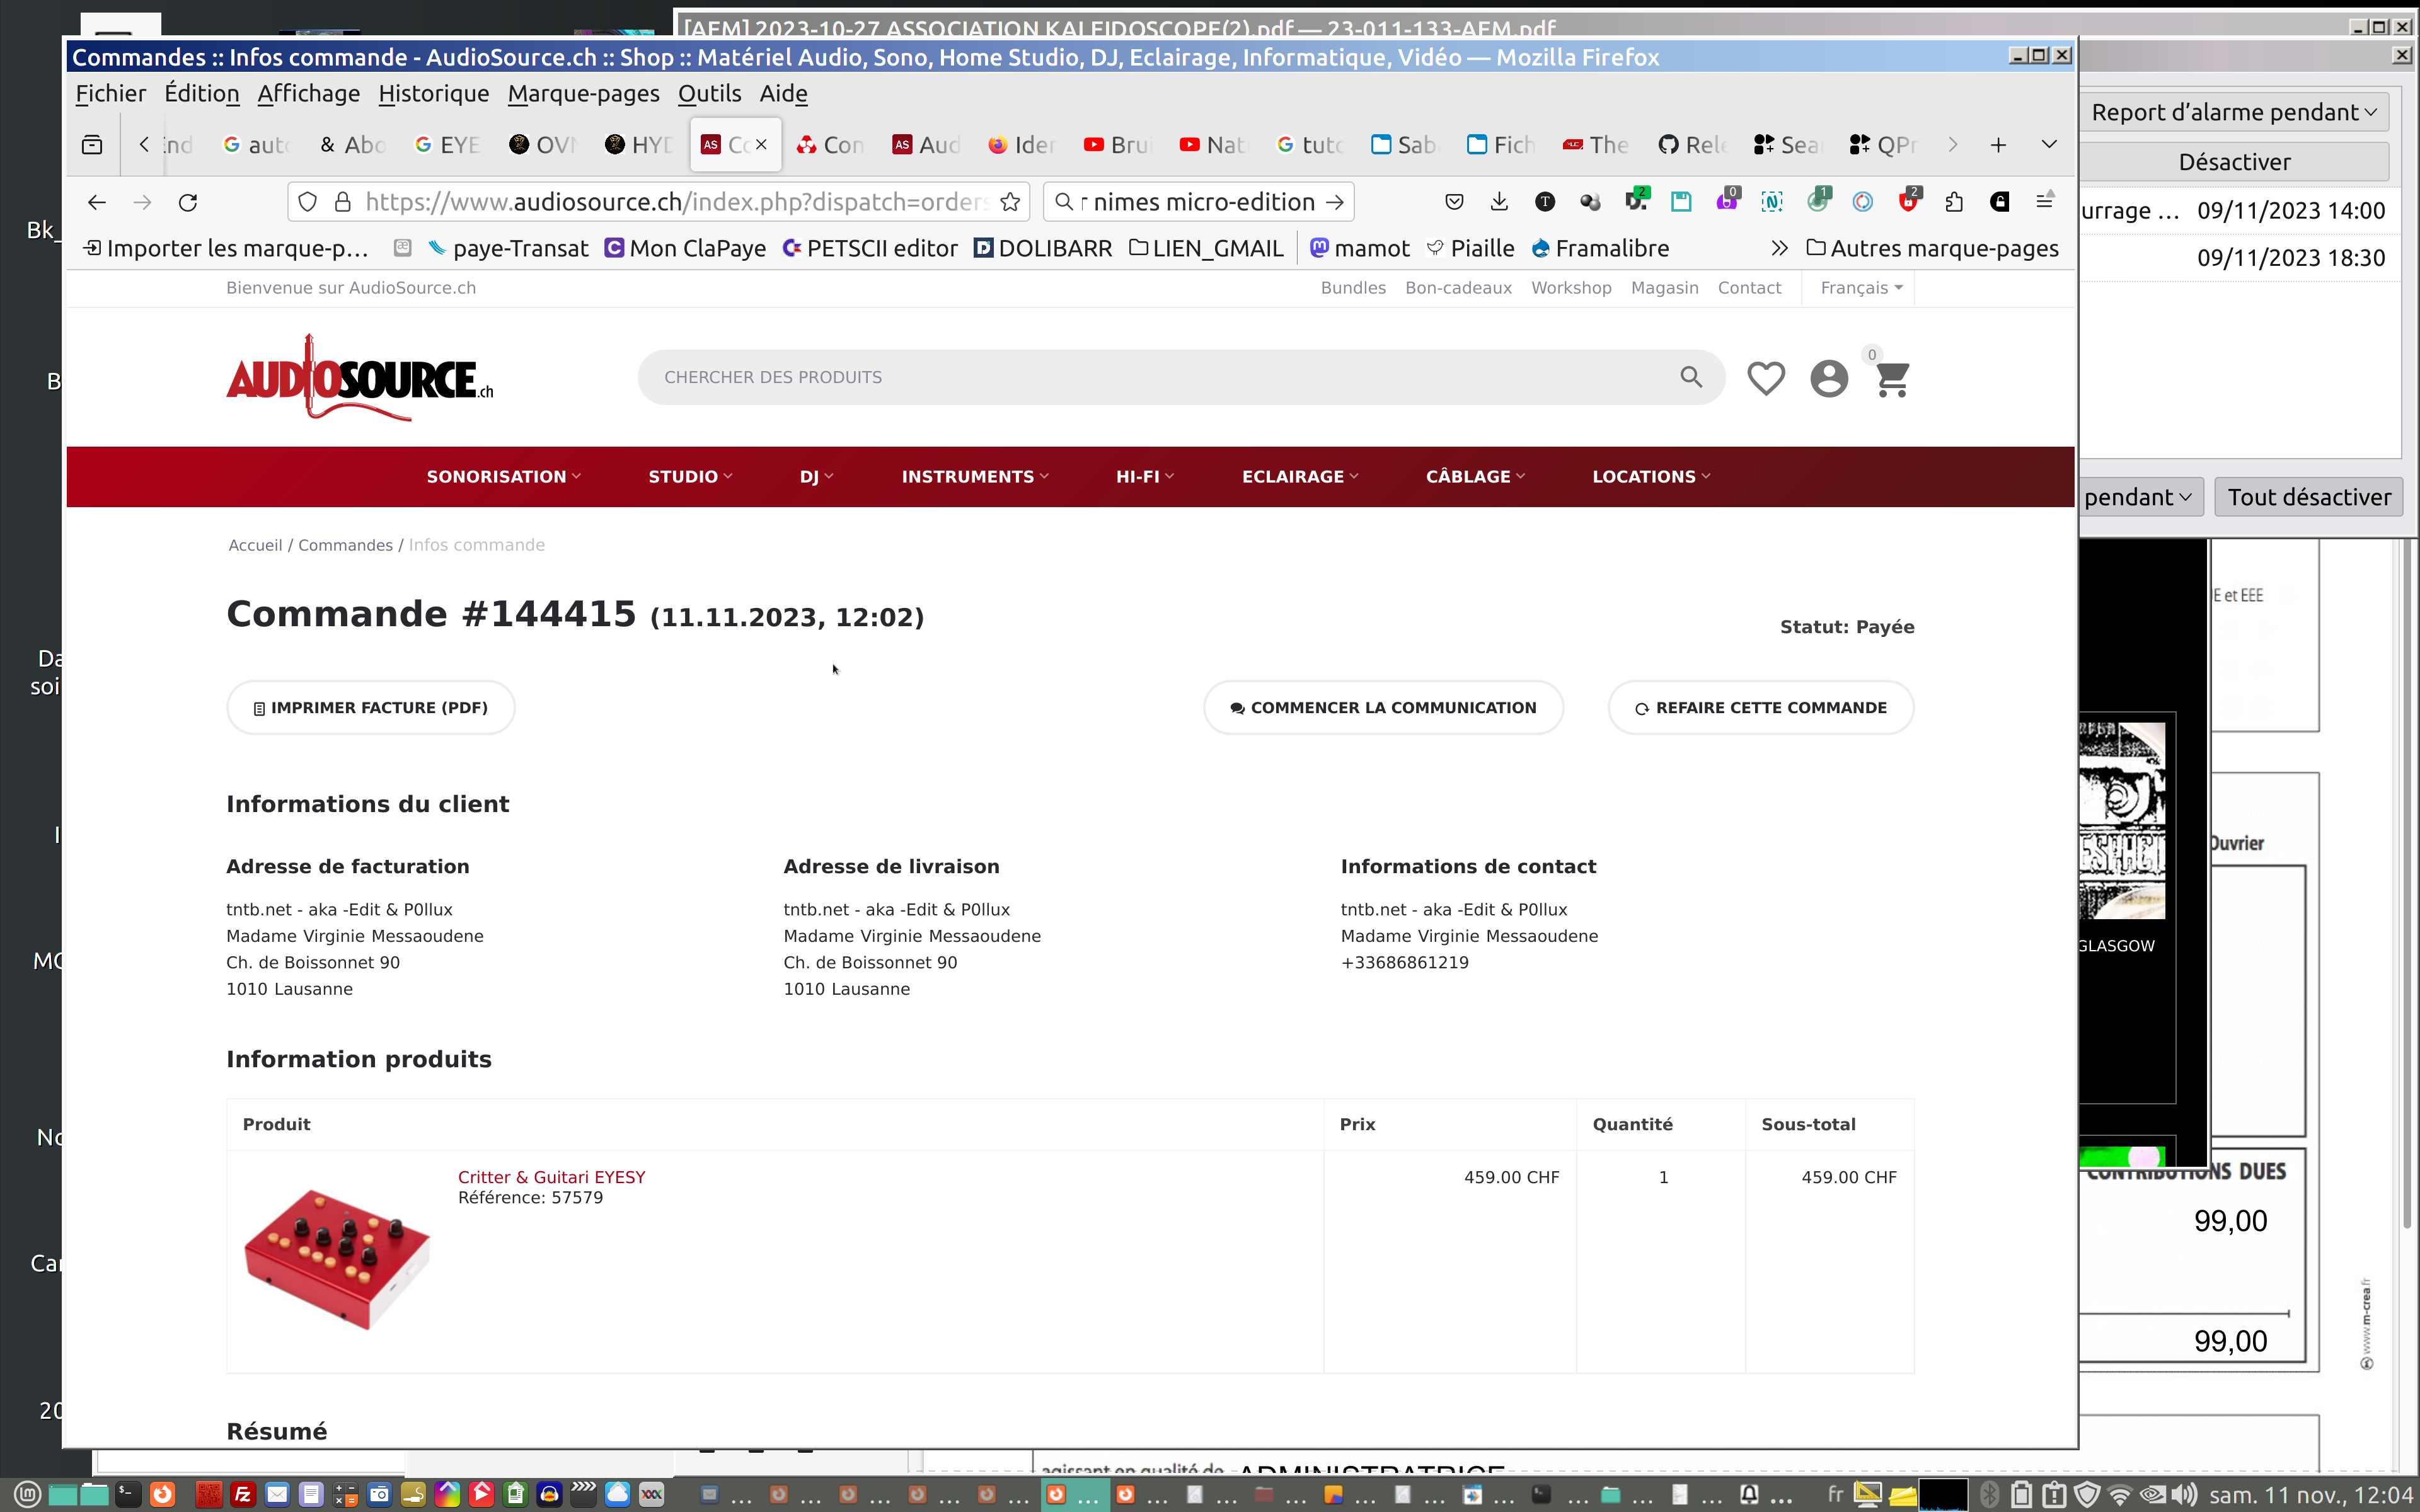This screenshot has height=1512, width=2420.
Task: Click the wishlist heart icon
Action: [1765, 378]
